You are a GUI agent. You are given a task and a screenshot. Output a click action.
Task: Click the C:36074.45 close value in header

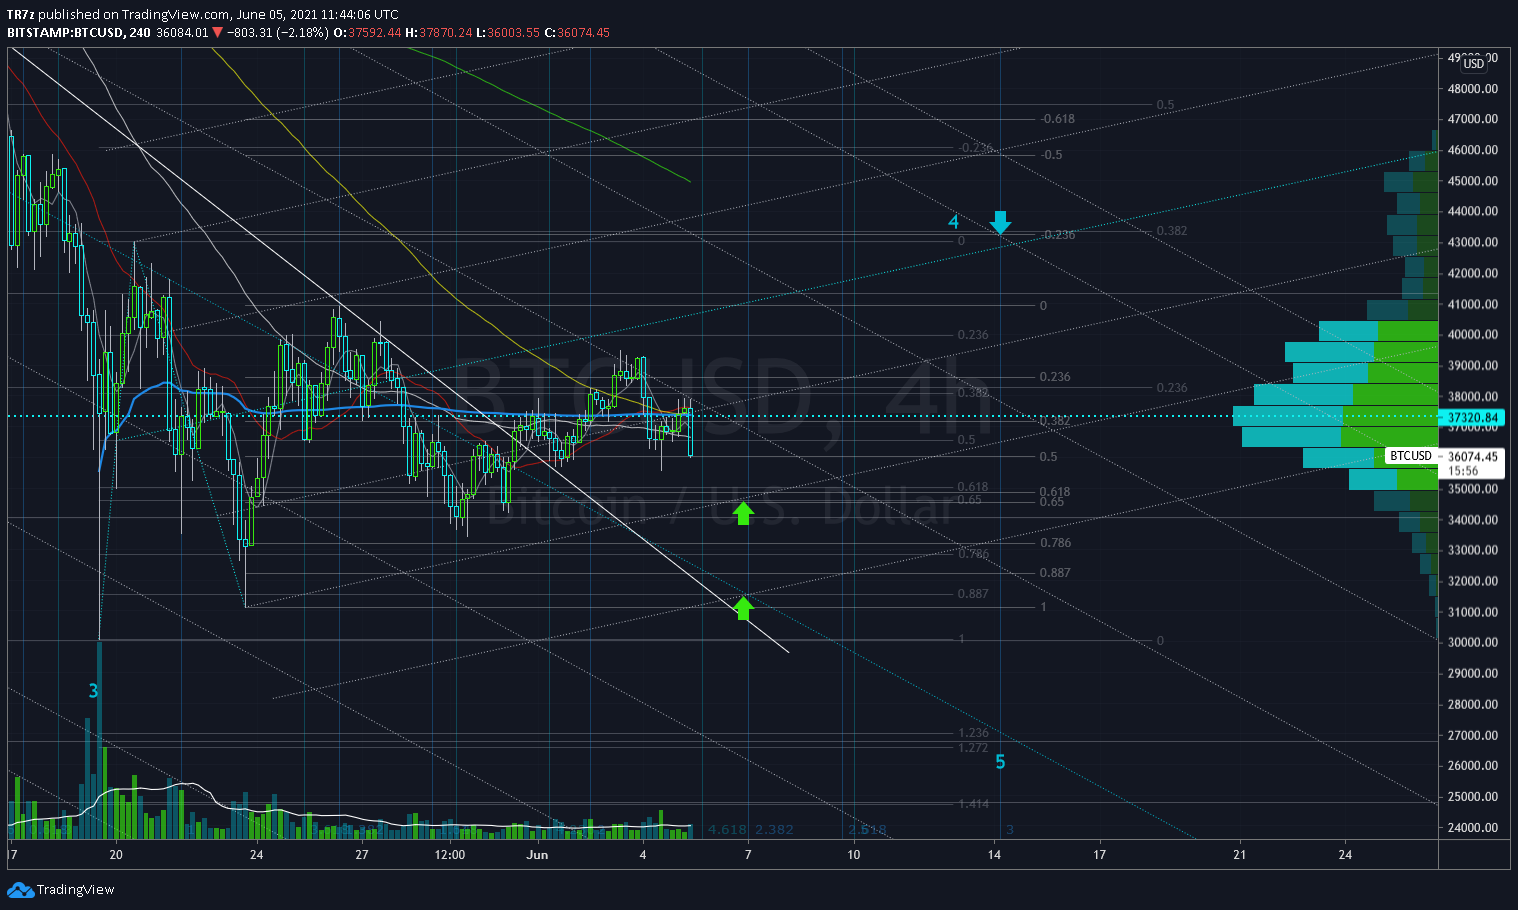tap(577, 32)
